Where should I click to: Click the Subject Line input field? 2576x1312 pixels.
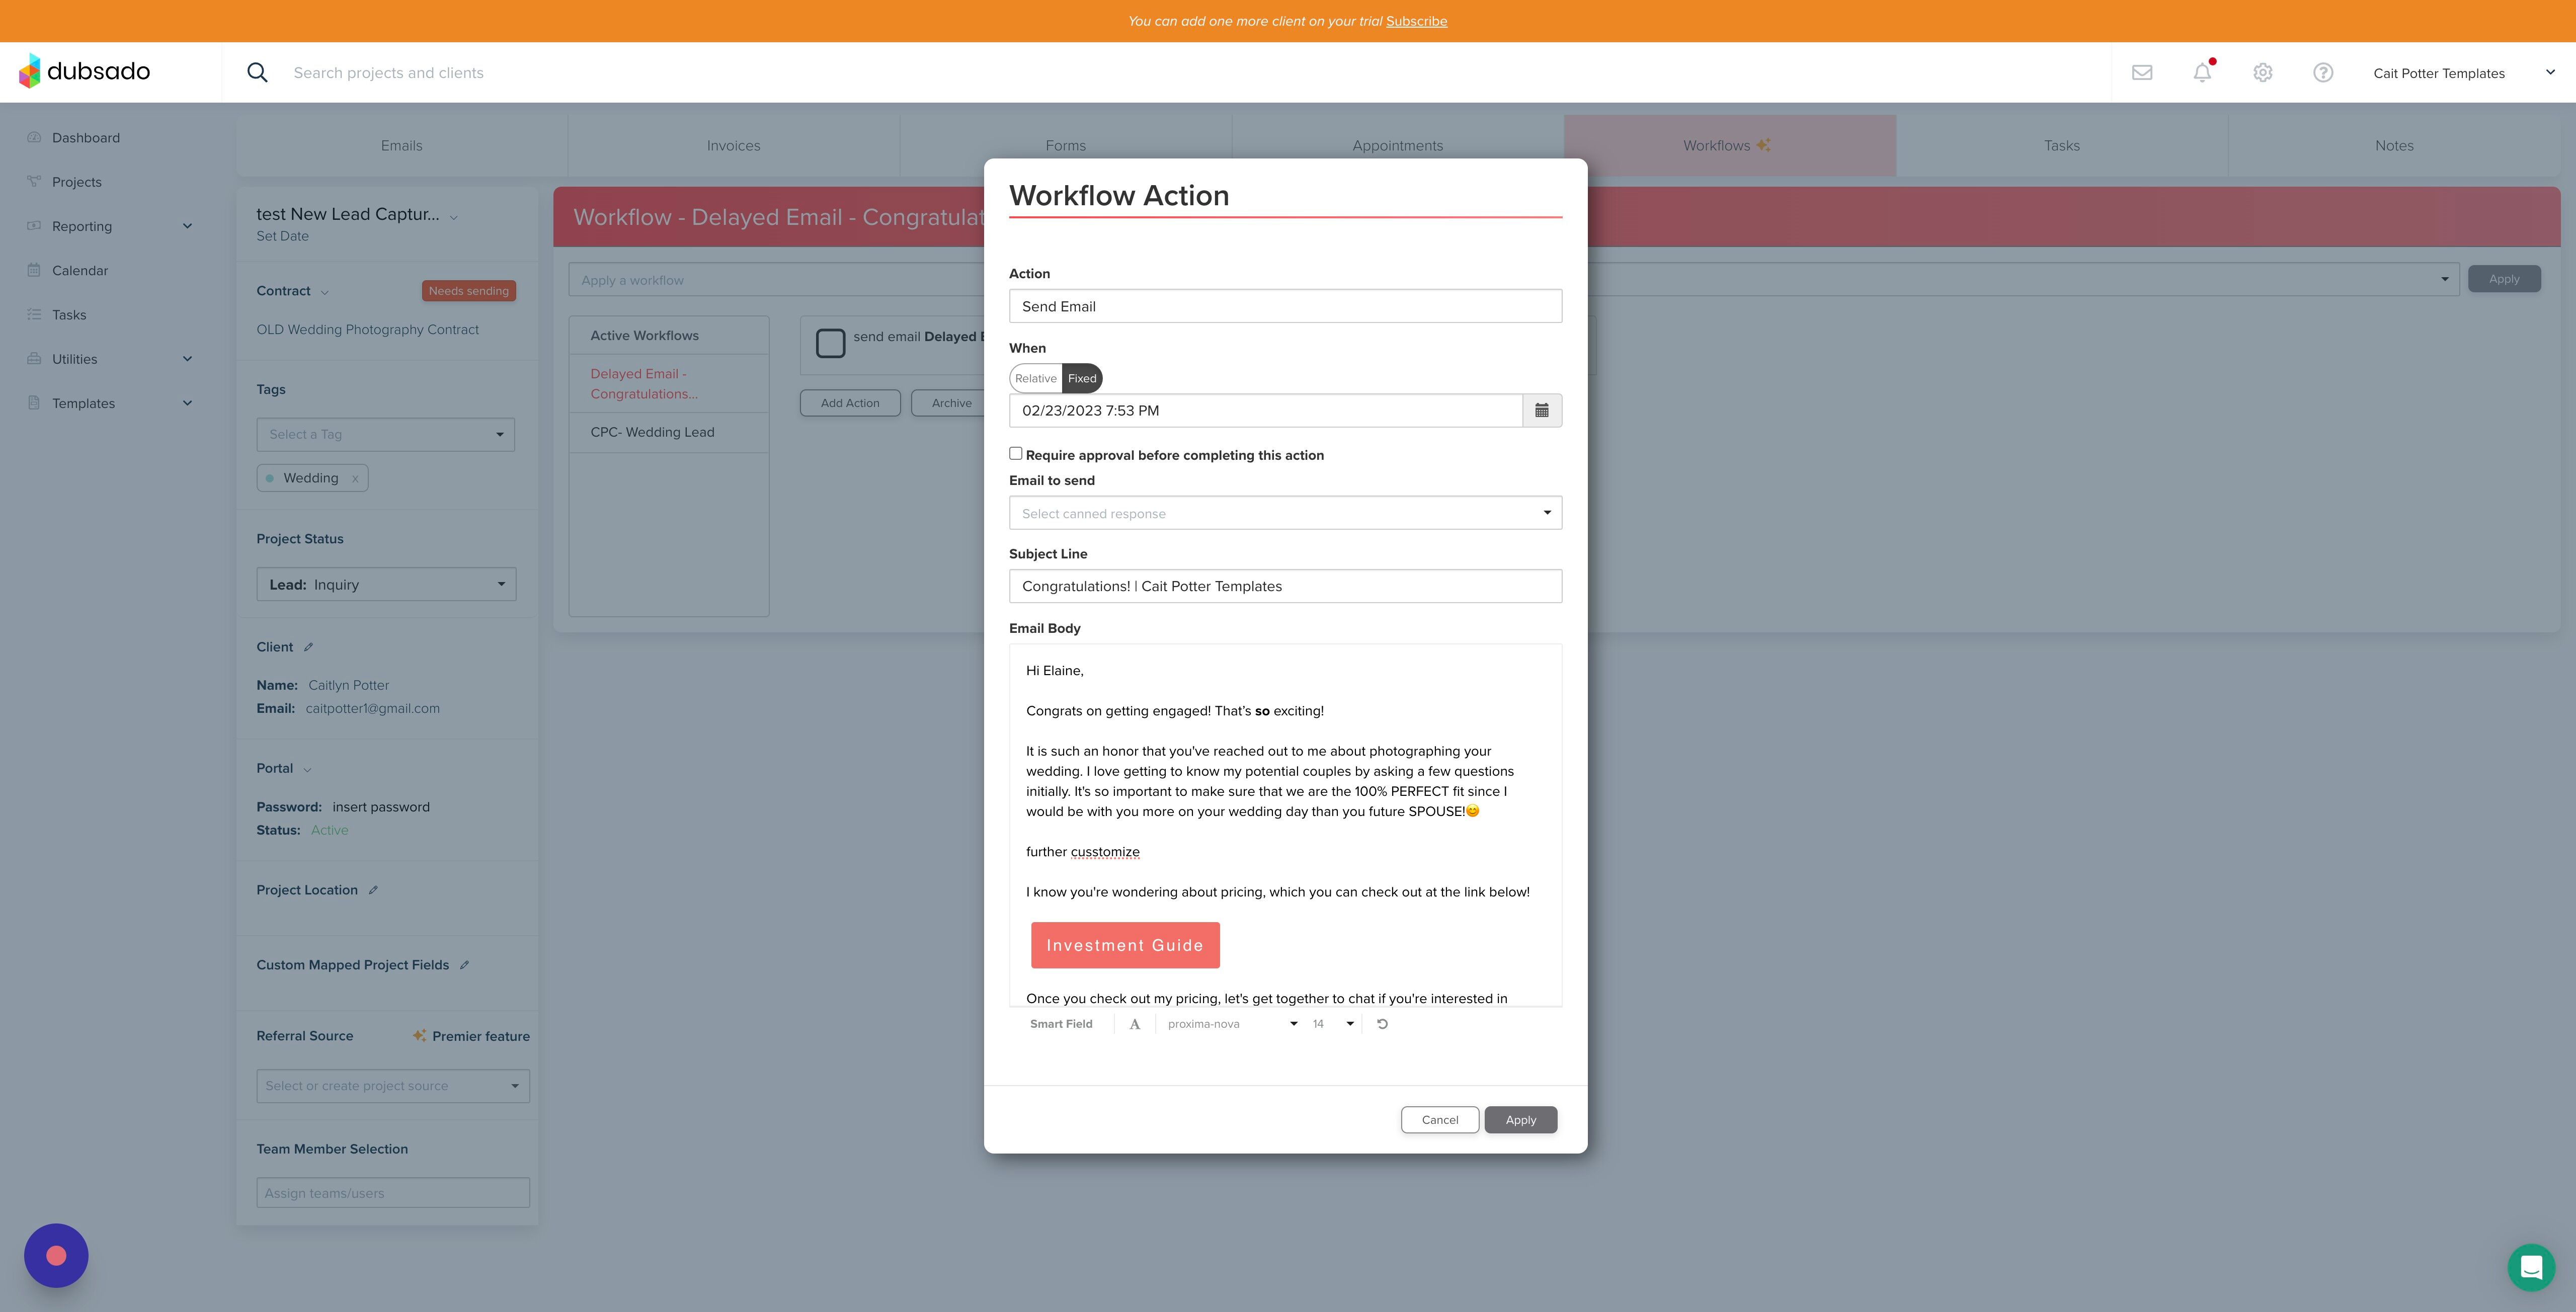tap(1285, 586)
